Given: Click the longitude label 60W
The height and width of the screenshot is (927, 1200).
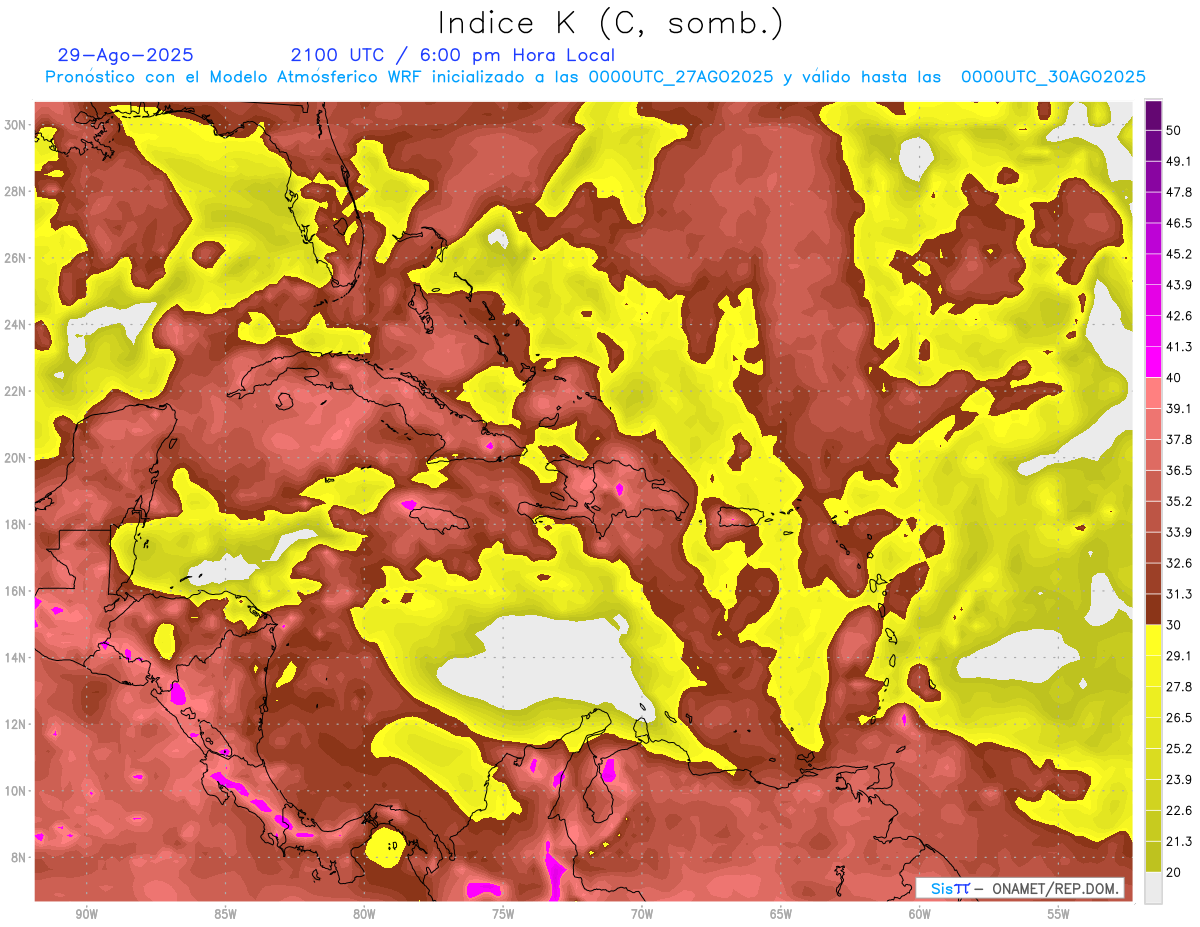Looking at the screenshot, I should (x=920, y=914).
